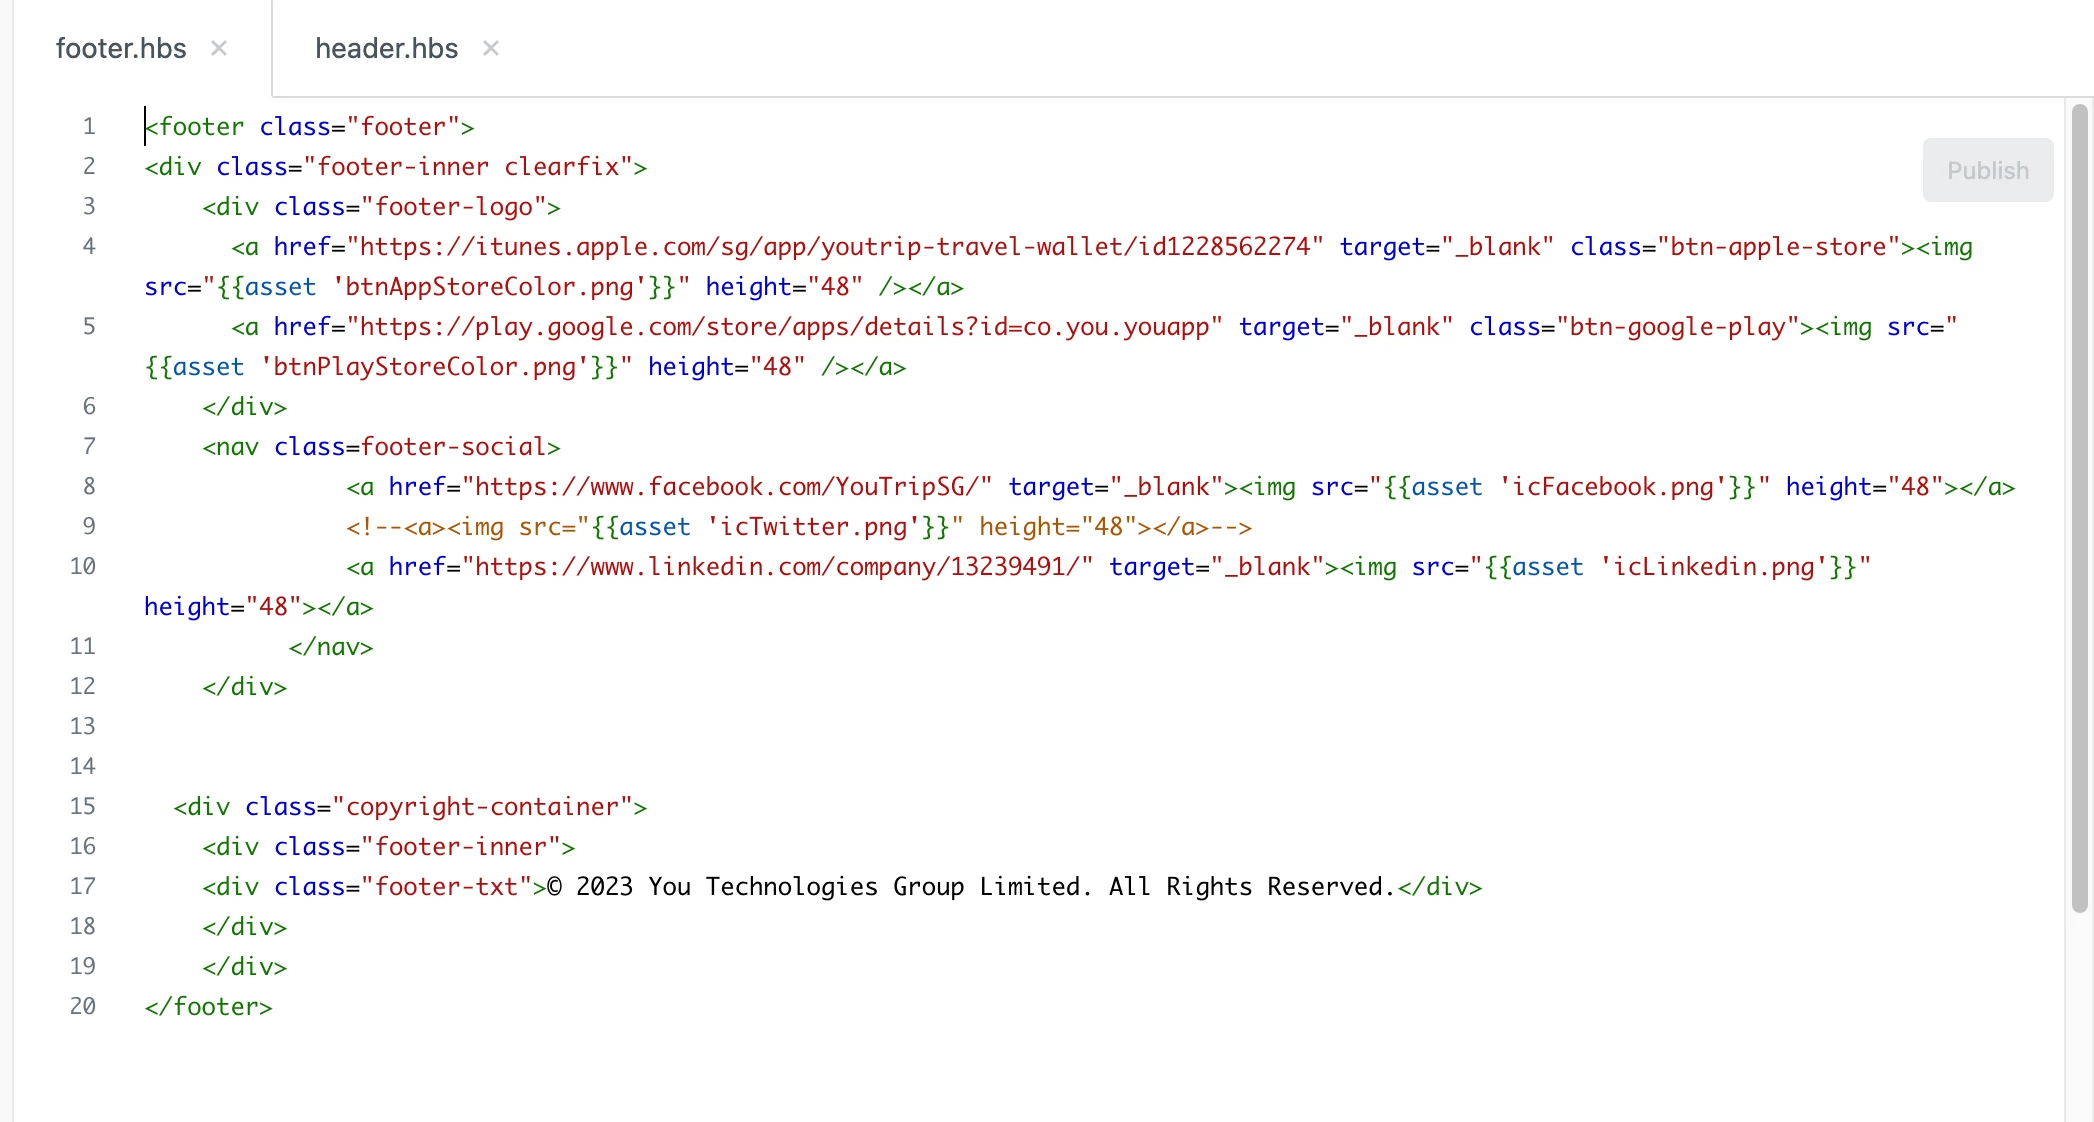Screen dimensions: 2094x1122
Task: Click line number 15 in gutter
Action: (x=83, y=807)
